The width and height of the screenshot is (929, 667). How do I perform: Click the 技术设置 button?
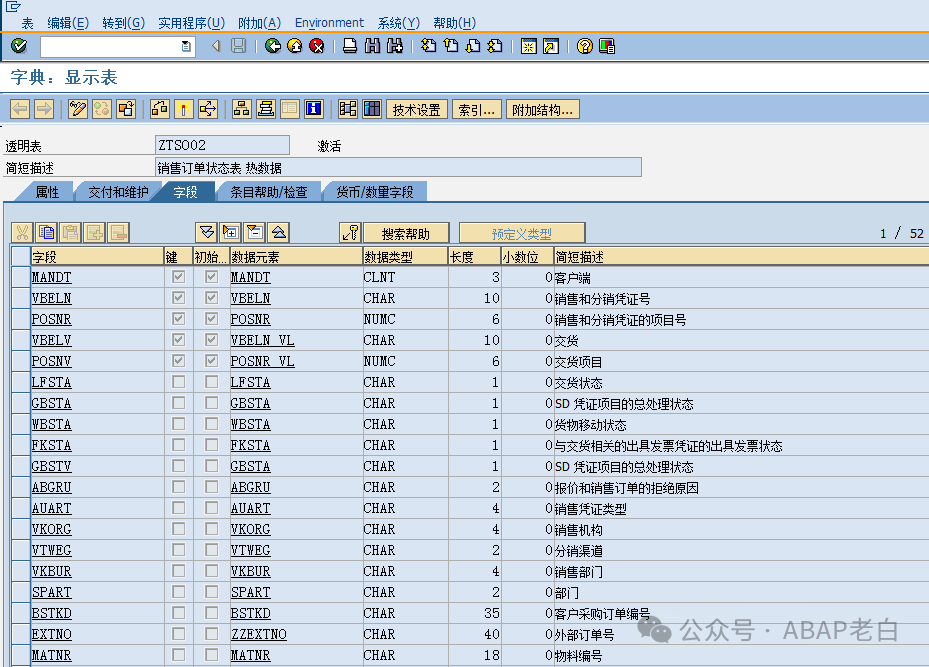(x=417, y=110)
